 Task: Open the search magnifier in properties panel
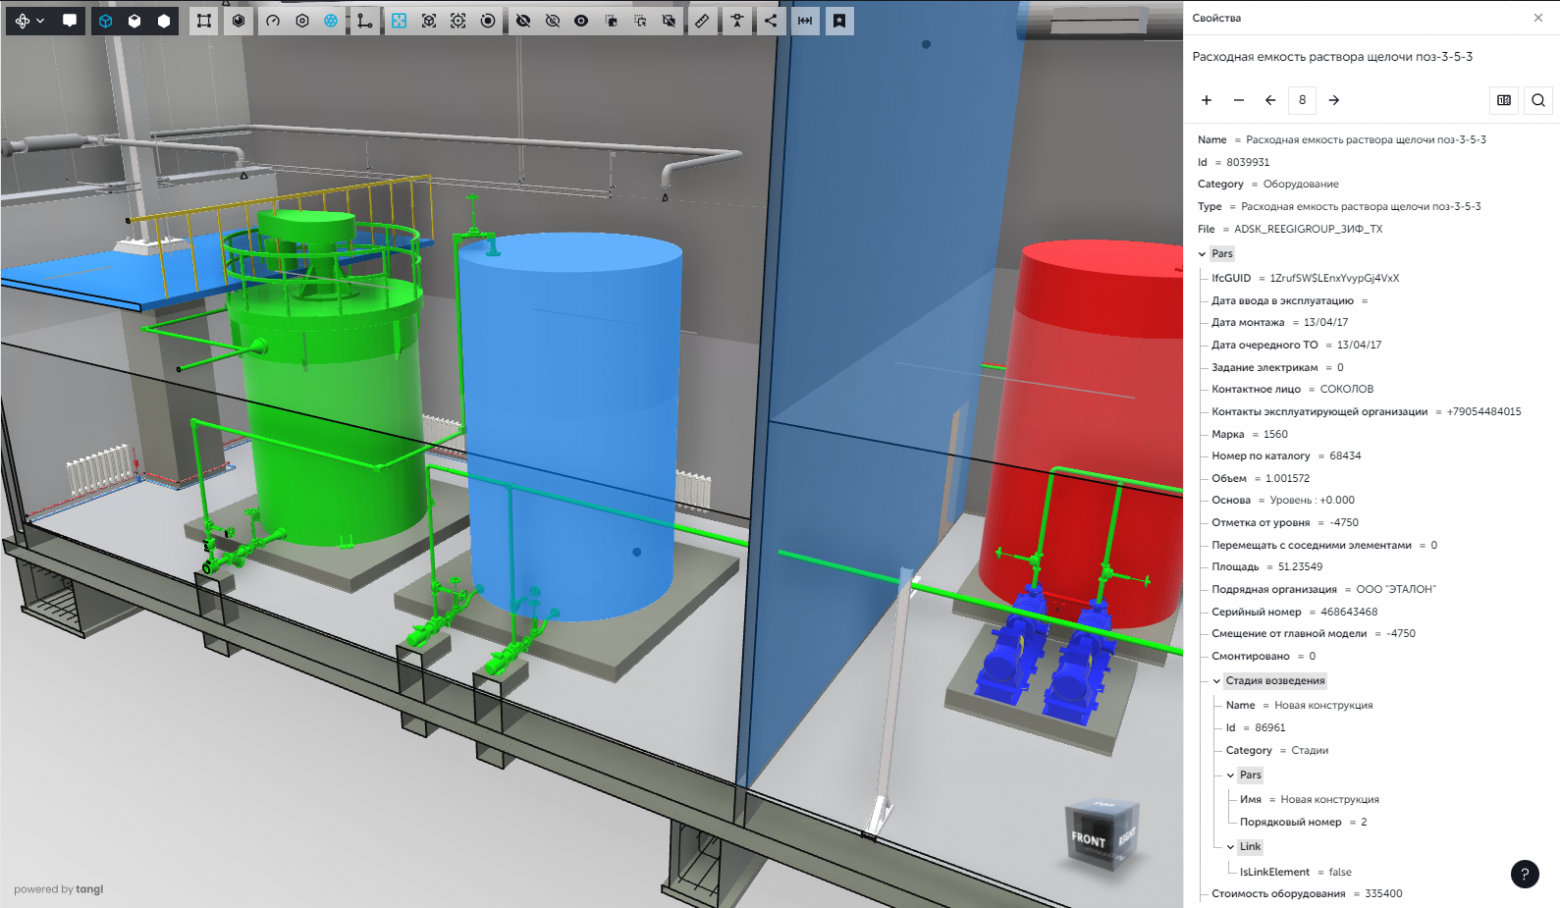pos(1538,100)
